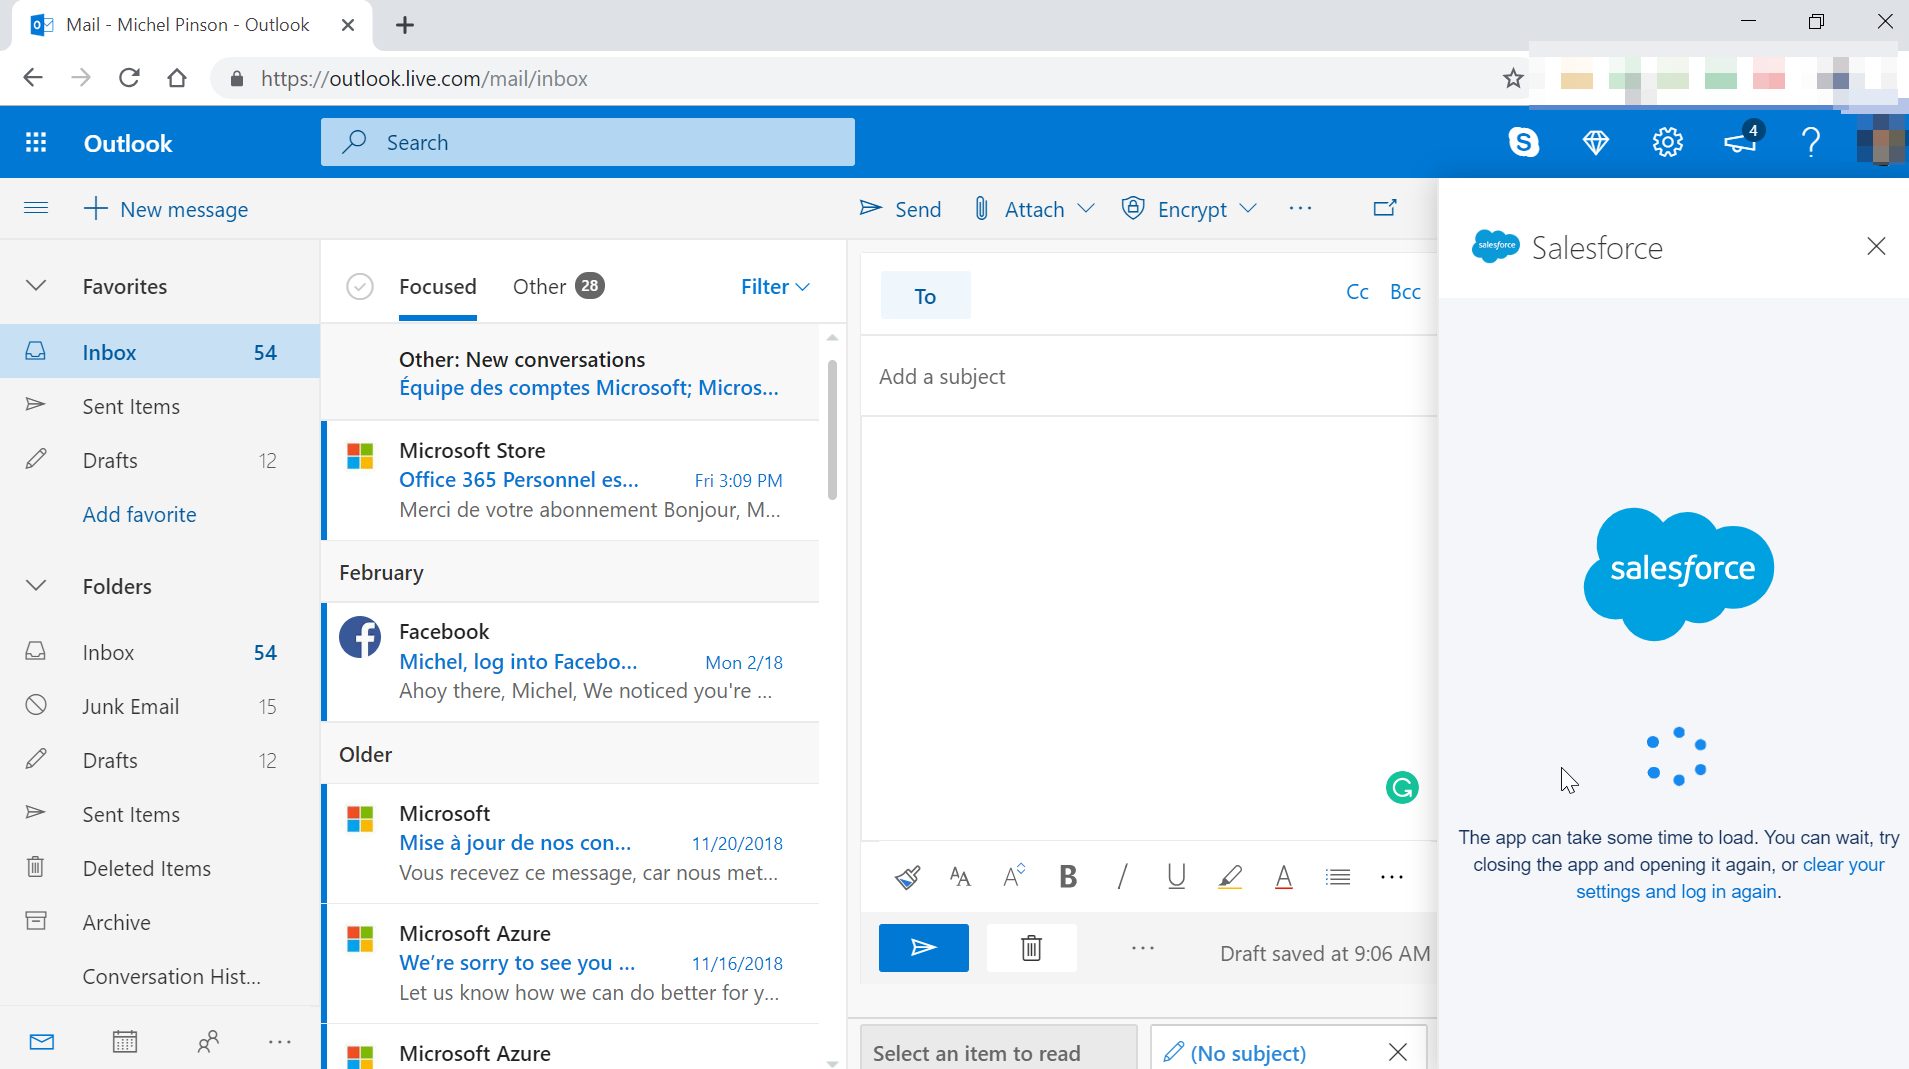Show more formatting options ellipsis
The image size is (1909, 1069).
(1392, 877)
